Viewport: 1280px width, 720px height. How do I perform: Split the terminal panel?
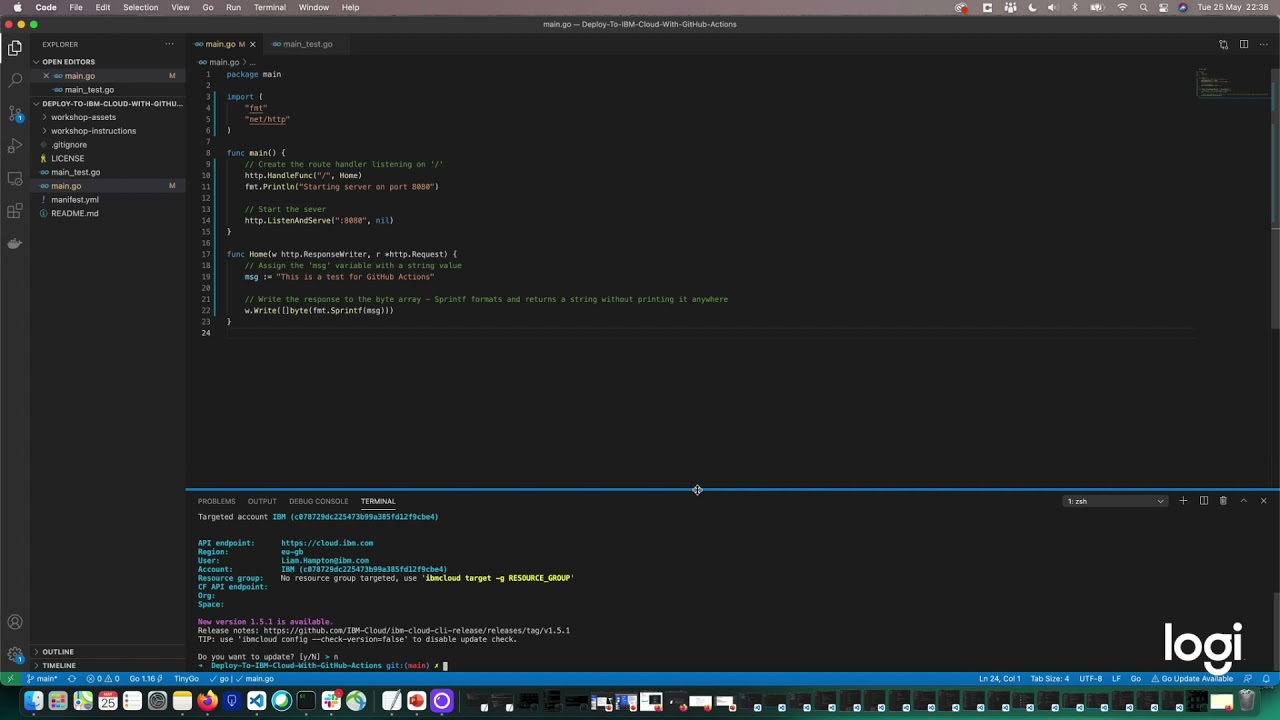1203,501
